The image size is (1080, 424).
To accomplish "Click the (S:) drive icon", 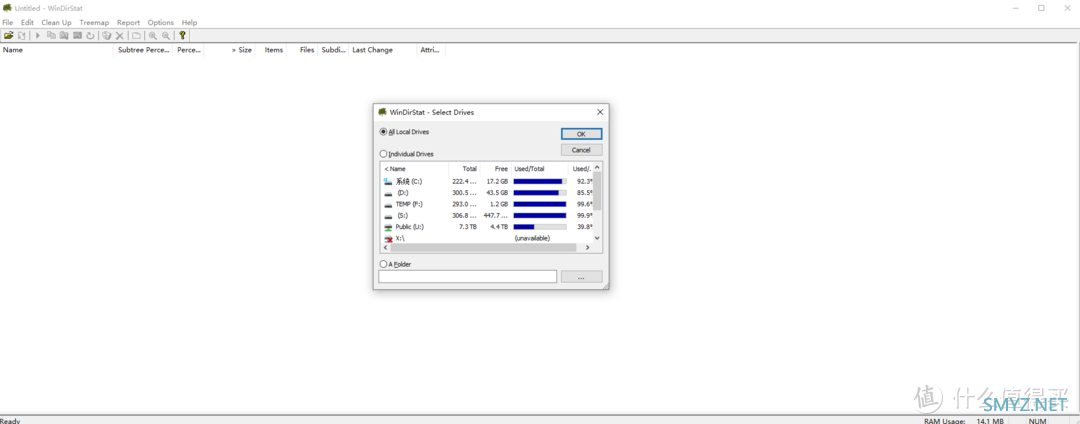I will click(x=388, y=215).
